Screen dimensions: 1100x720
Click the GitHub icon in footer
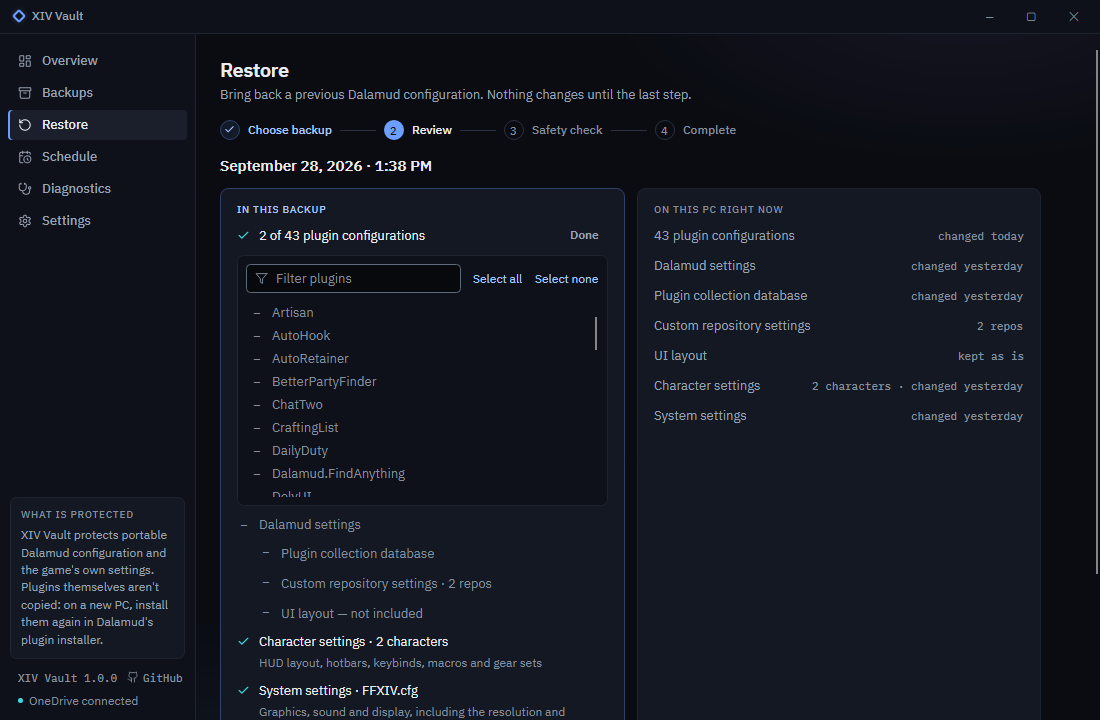tap(133, 677)
